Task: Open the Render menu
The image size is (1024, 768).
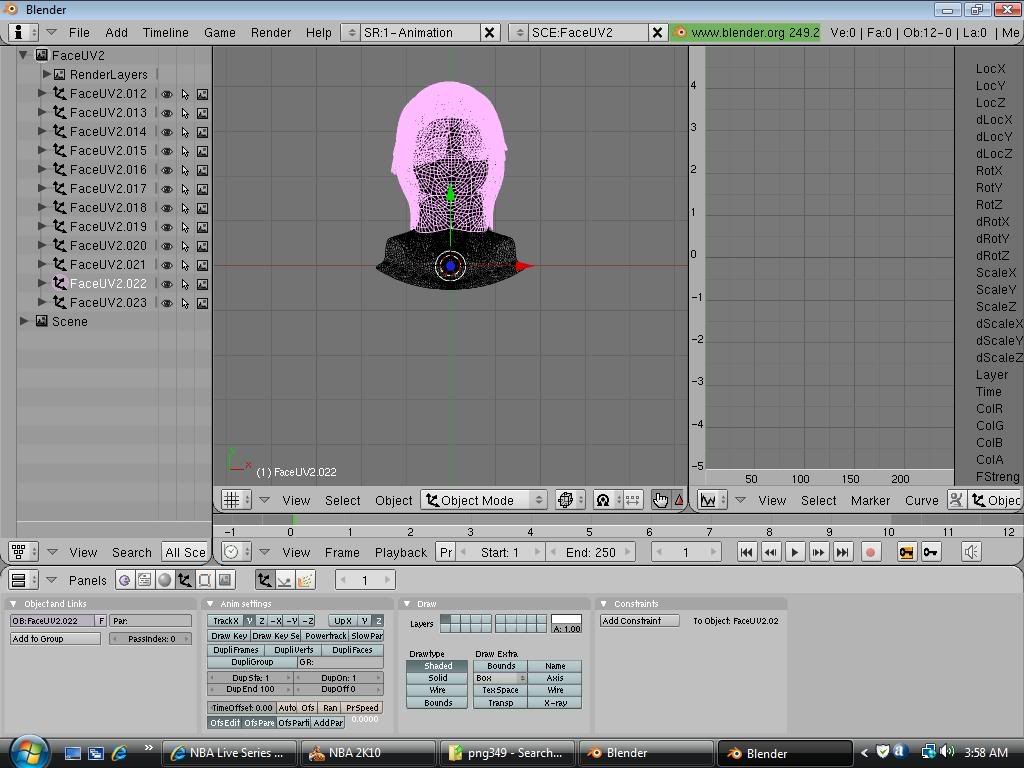Action: pyautogui.click(x=271, y=32)
